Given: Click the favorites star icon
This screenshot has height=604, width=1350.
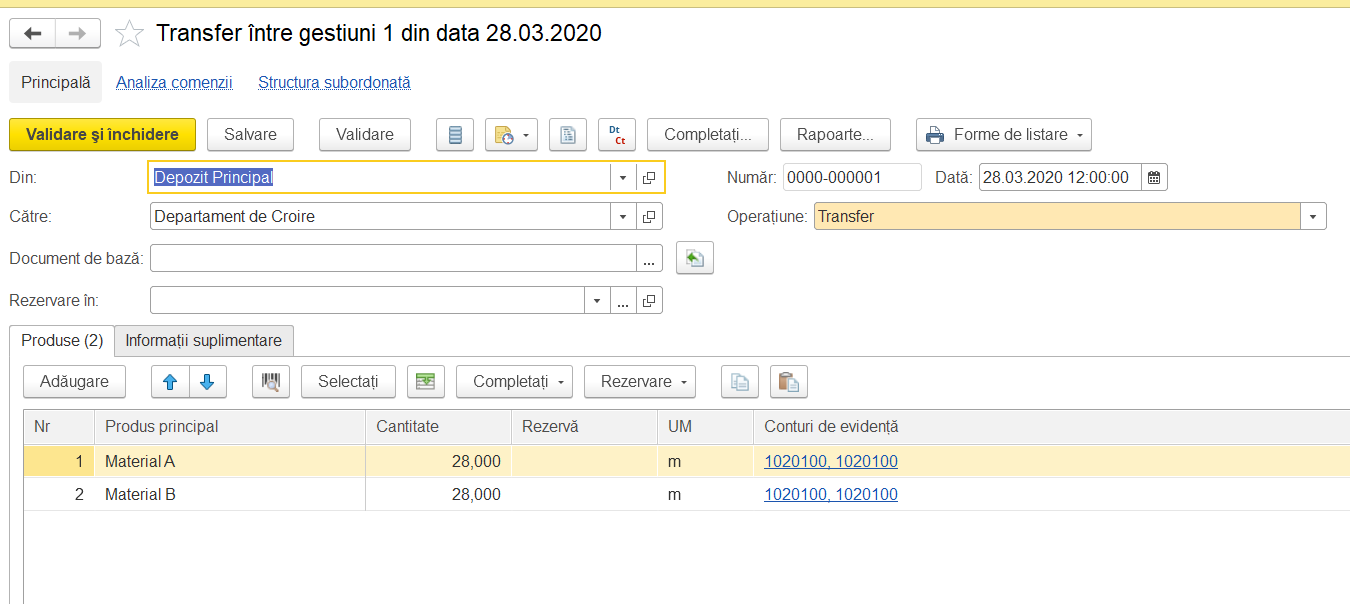Looking at the screenshot, I should coord(129,34).
